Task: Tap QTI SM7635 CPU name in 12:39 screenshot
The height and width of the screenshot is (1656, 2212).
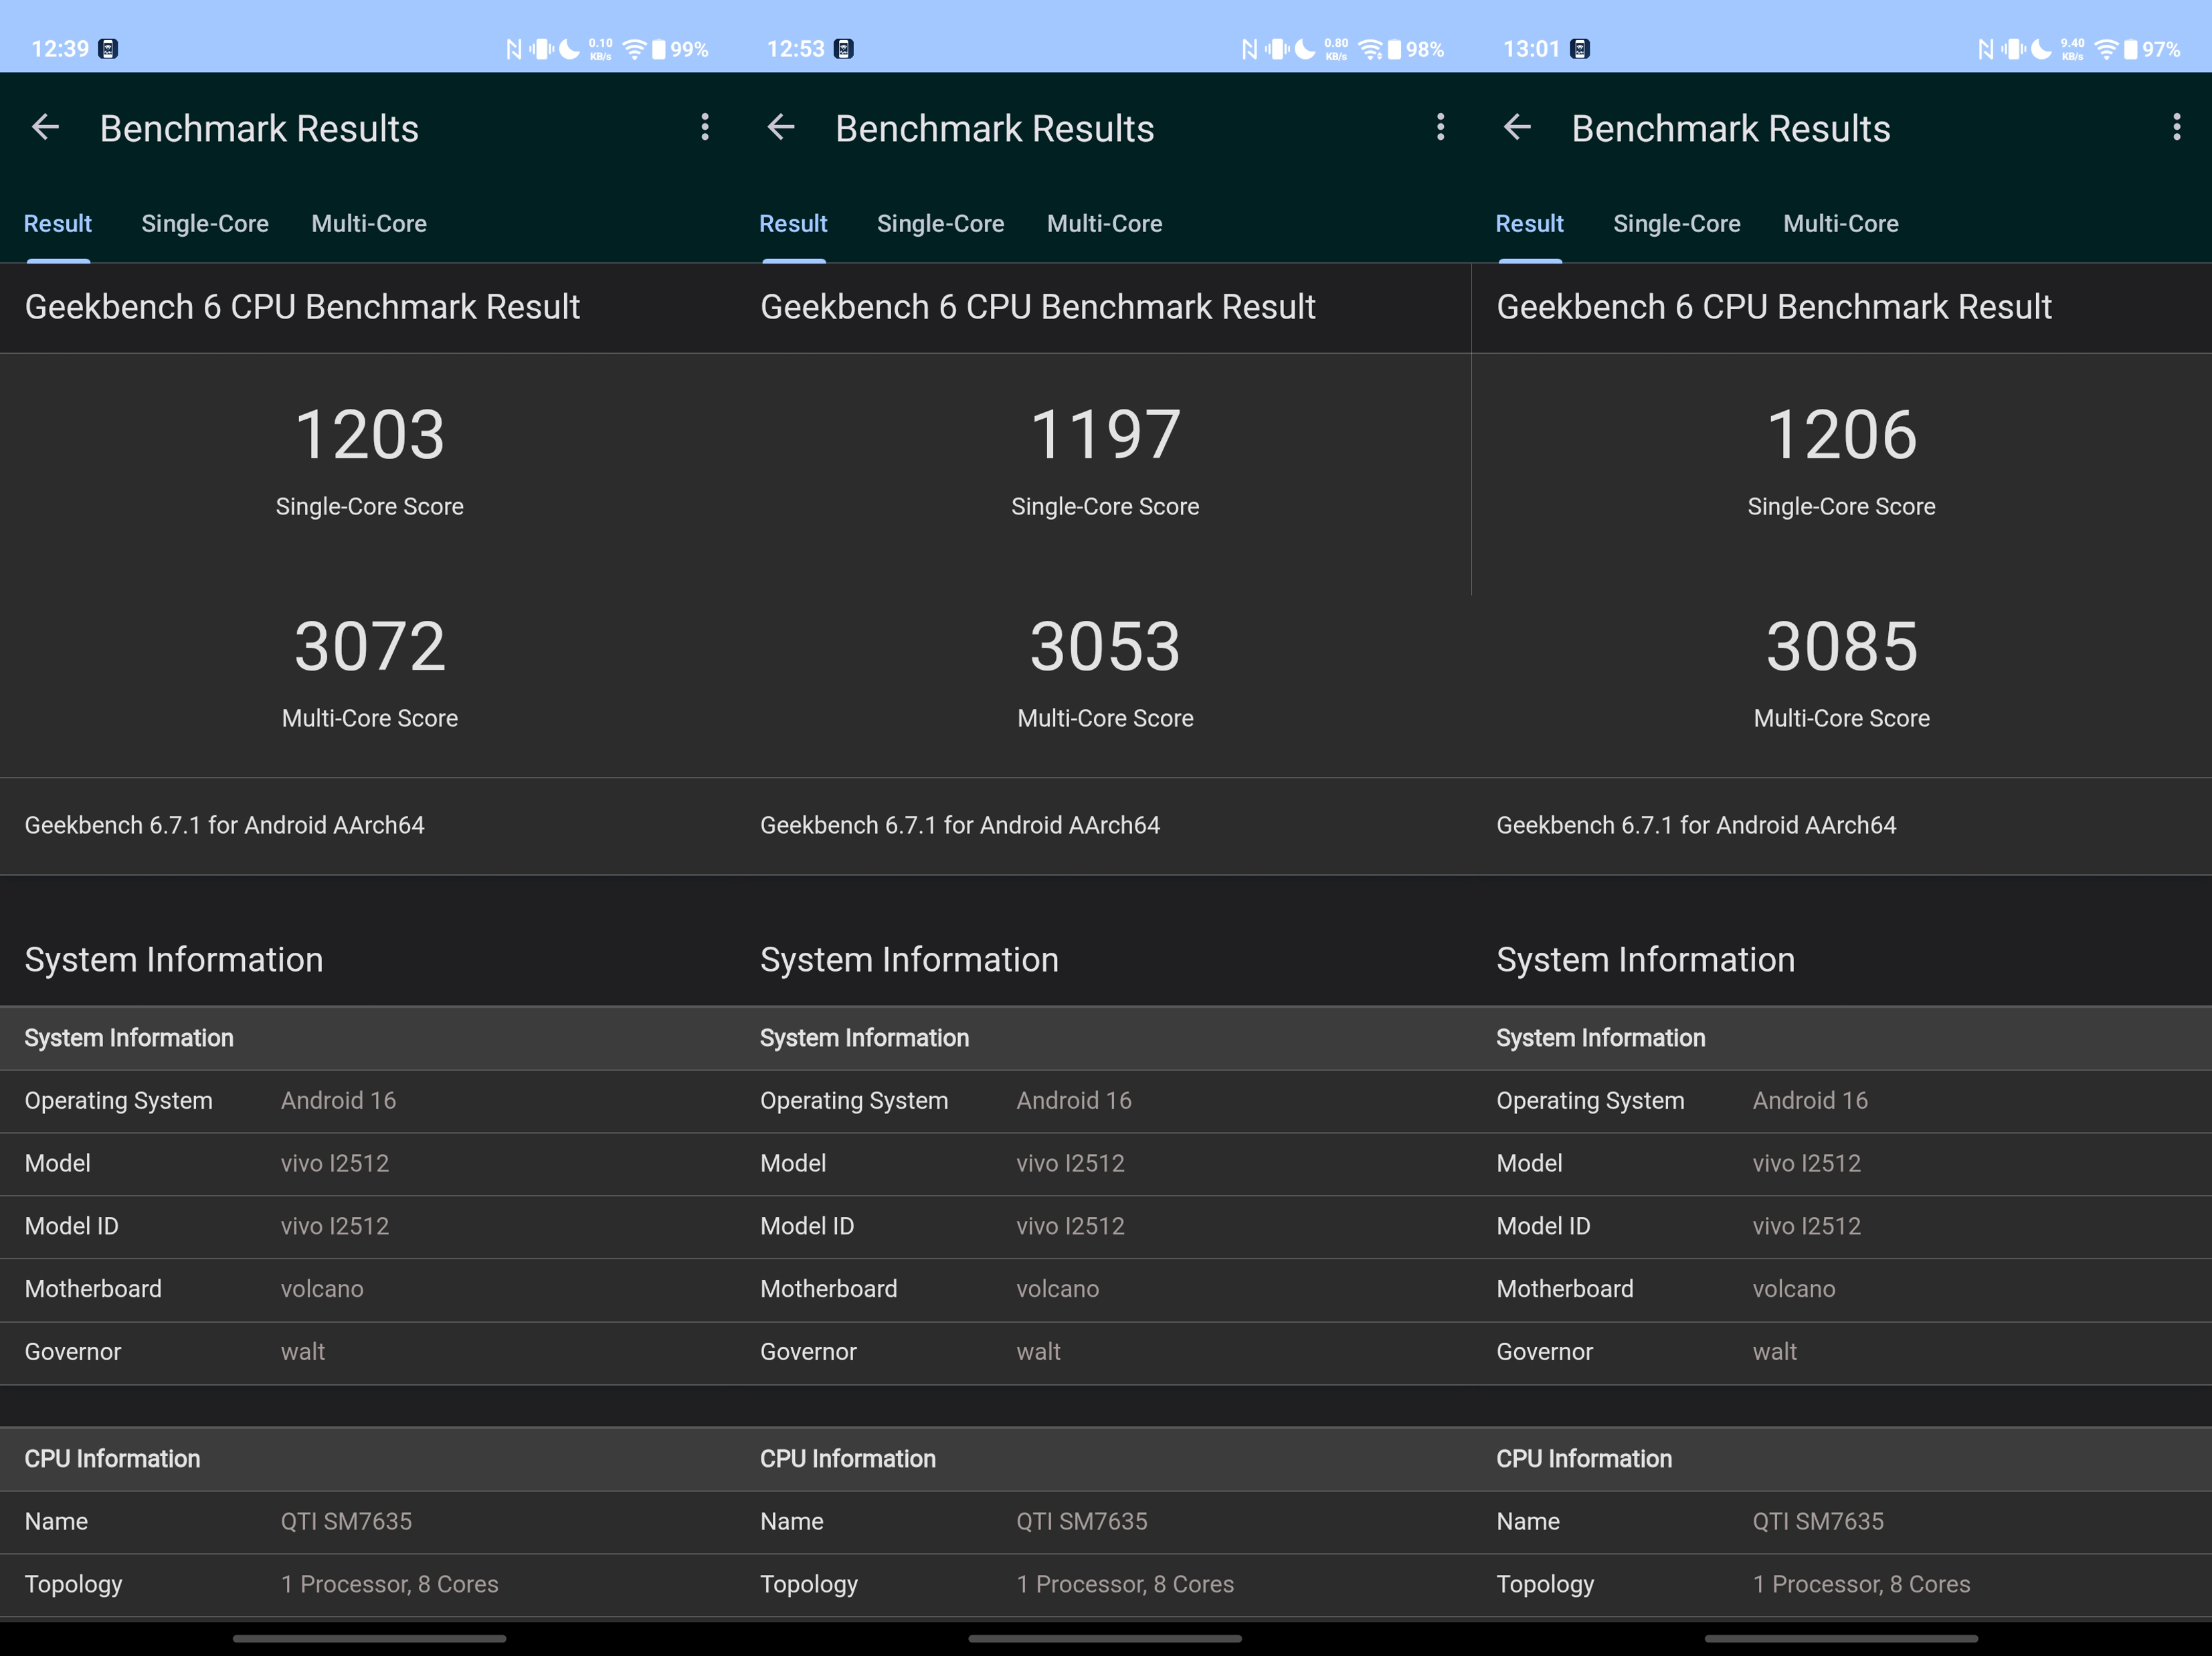Action: click(x=346, y=1522)
